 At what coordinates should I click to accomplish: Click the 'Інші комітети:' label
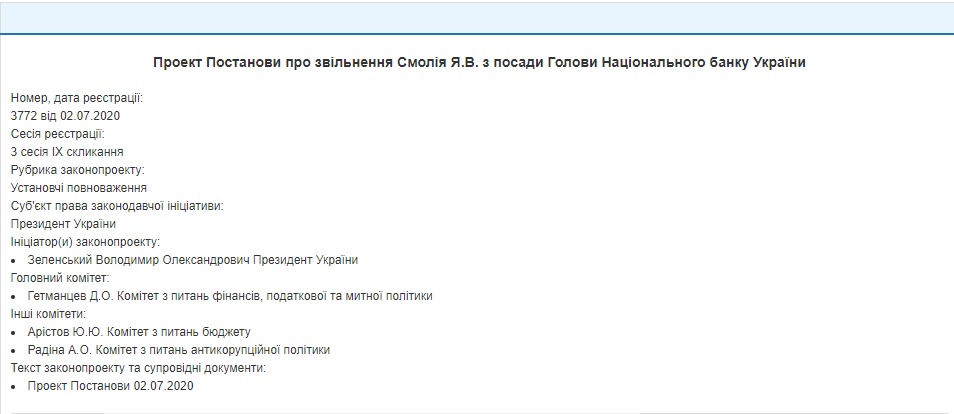coord(48,314)
